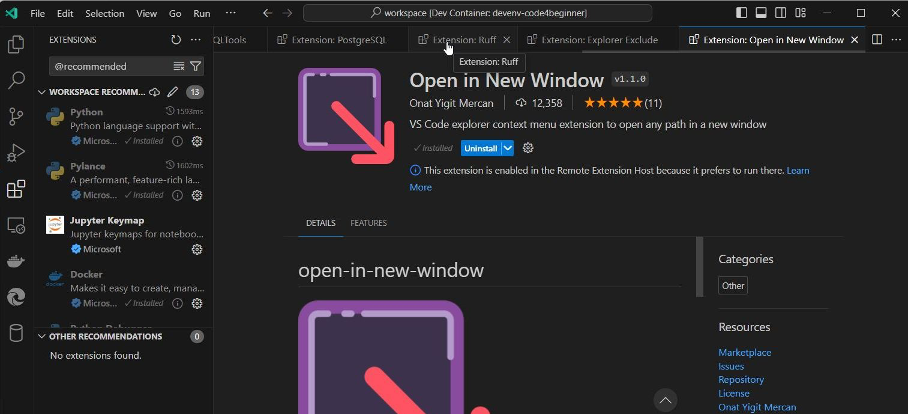The image size is (908, 414).
Task: Open Customize Layout button
Action: point(800,13)
